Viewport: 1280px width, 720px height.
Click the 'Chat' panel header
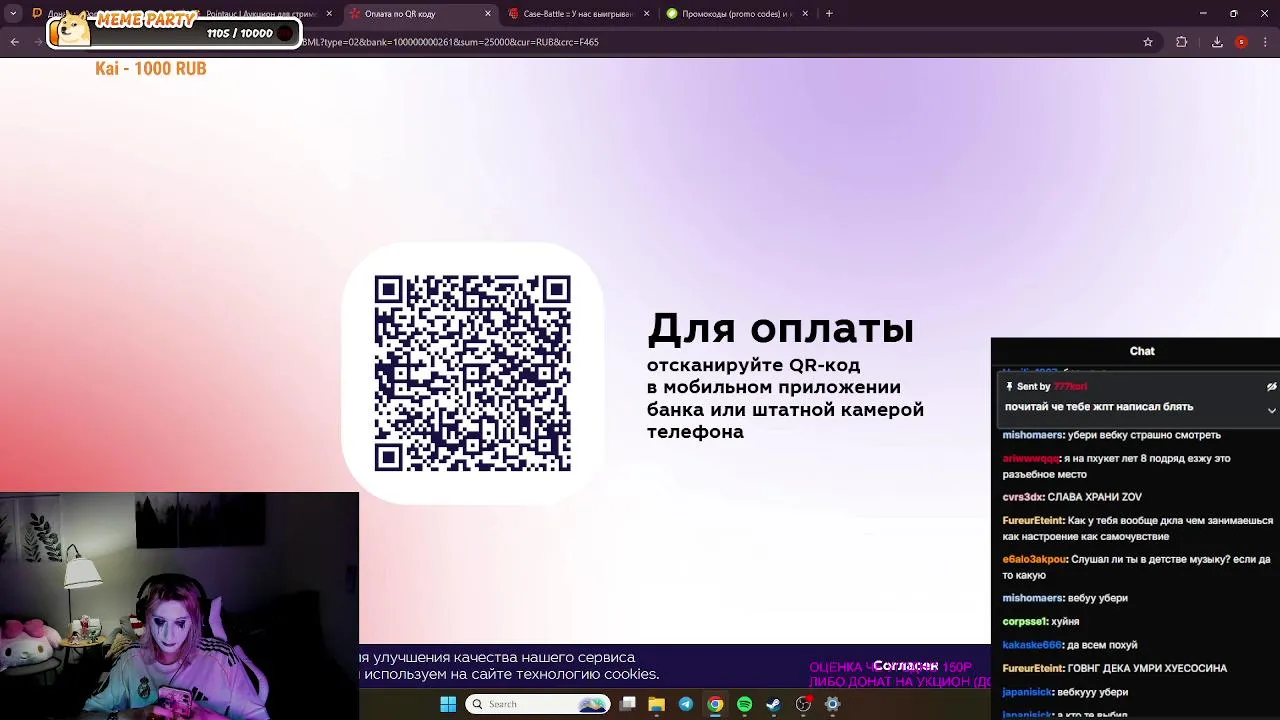click(x=1142, y=351)
